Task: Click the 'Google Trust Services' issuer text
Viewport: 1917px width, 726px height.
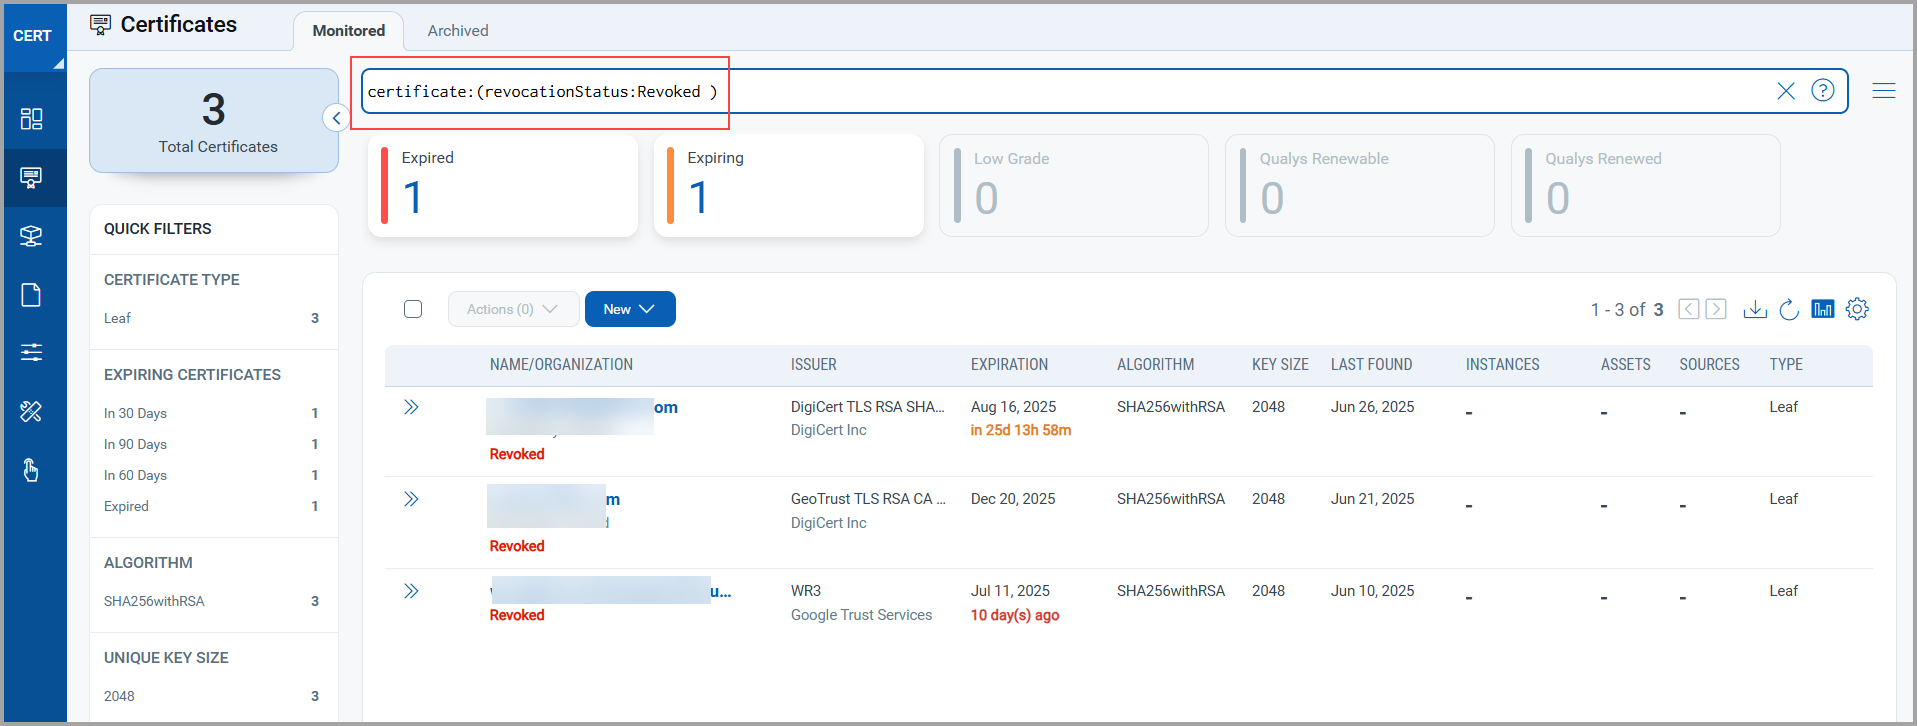Action: click(x=861, y=615)
